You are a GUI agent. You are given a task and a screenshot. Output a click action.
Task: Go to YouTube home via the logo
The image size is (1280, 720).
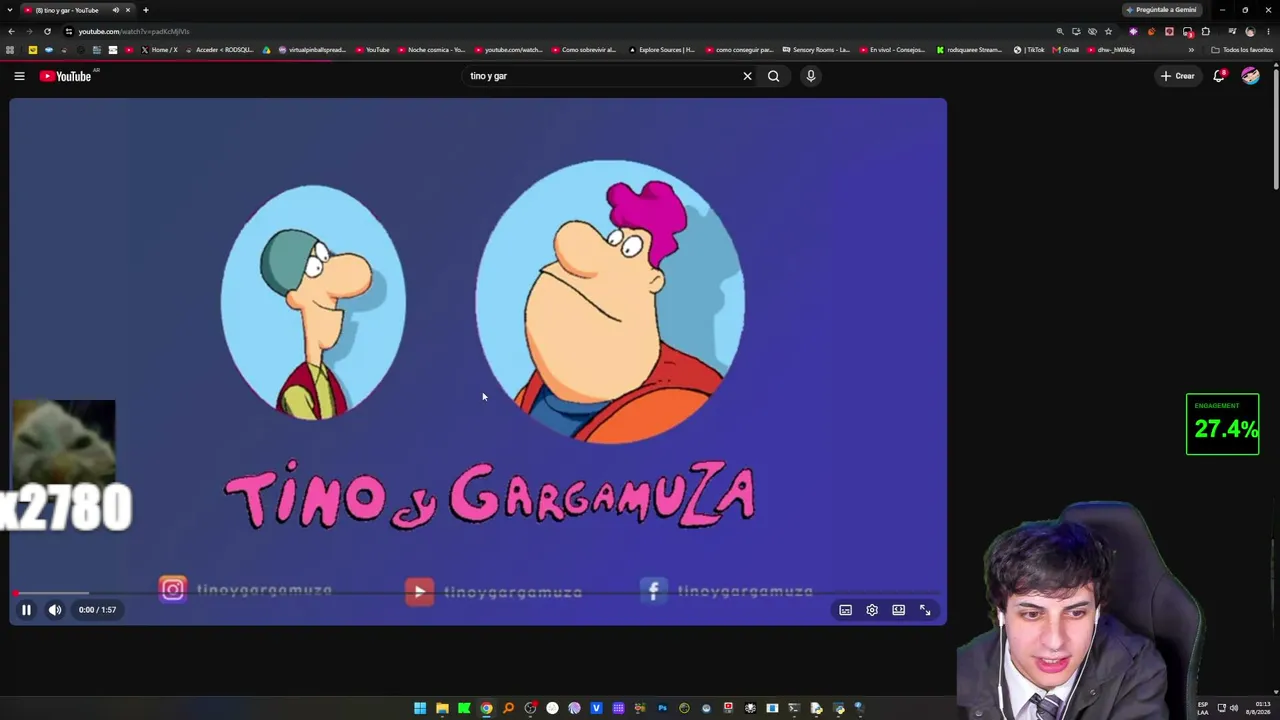[x=66, y=76]
